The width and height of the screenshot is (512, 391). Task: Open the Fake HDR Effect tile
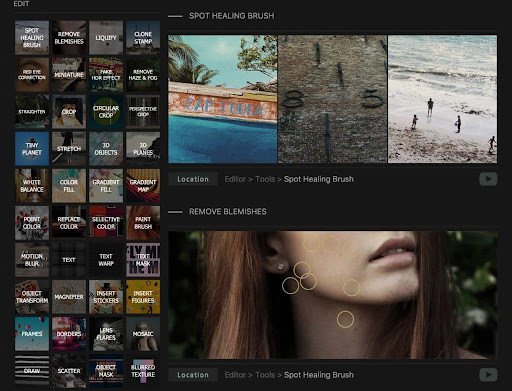pyautogui.click(x=106, y=75)
